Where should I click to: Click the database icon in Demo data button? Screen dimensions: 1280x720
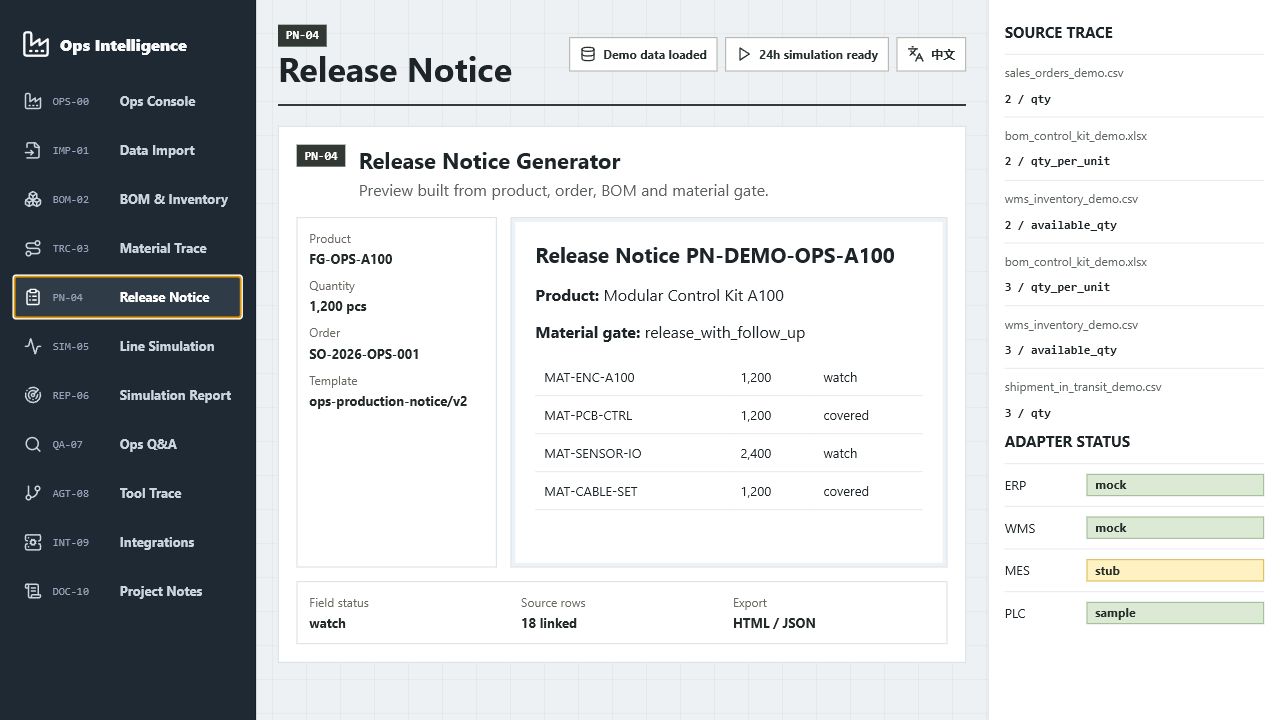point(588,55)
